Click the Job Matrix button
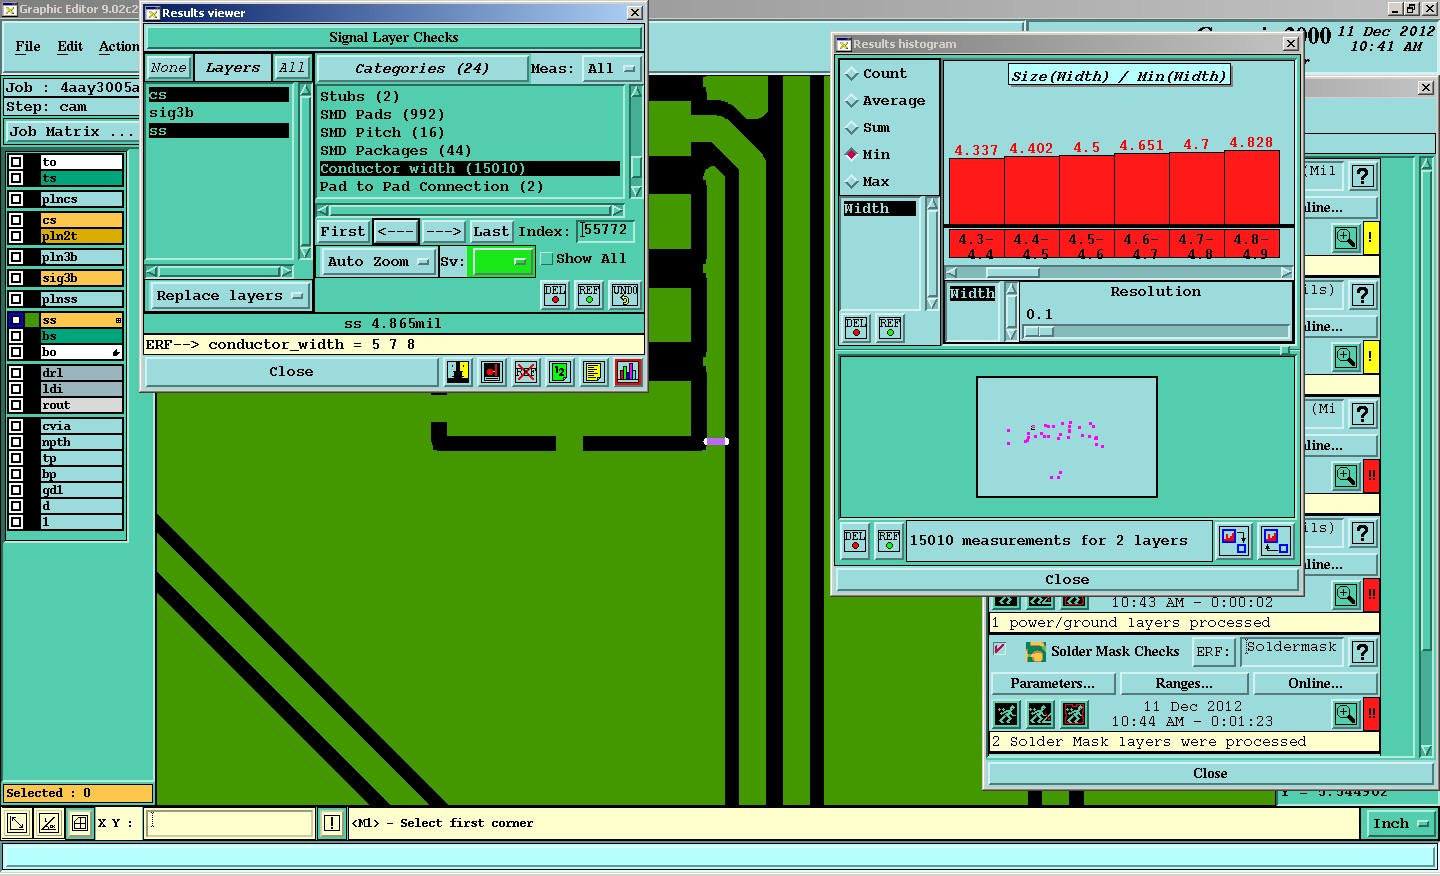This screenshot has height=876, width=1440. 71,132
